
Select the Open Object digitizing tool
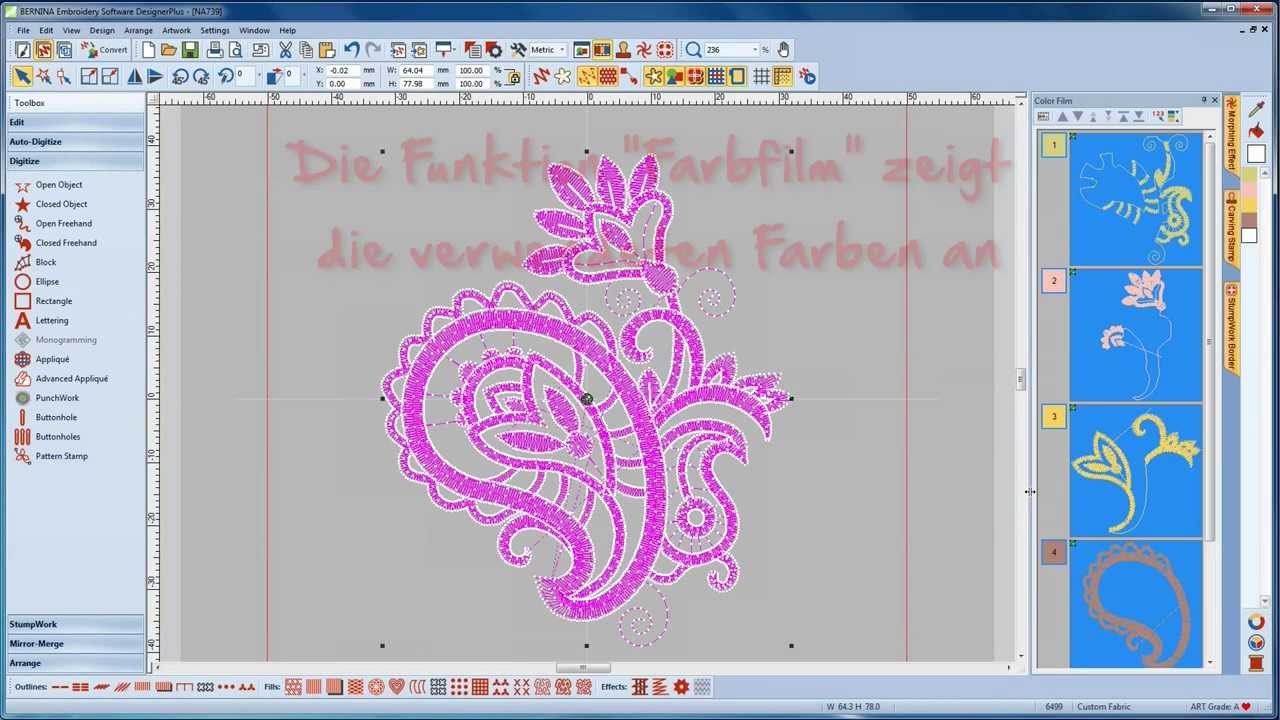coord(59,184)
